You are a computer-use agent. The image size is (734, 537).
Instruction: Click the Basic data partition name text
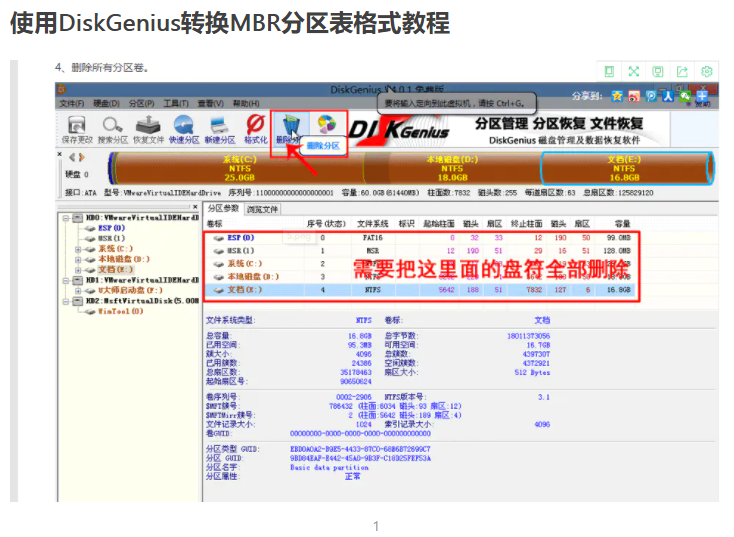click(329, 468)
